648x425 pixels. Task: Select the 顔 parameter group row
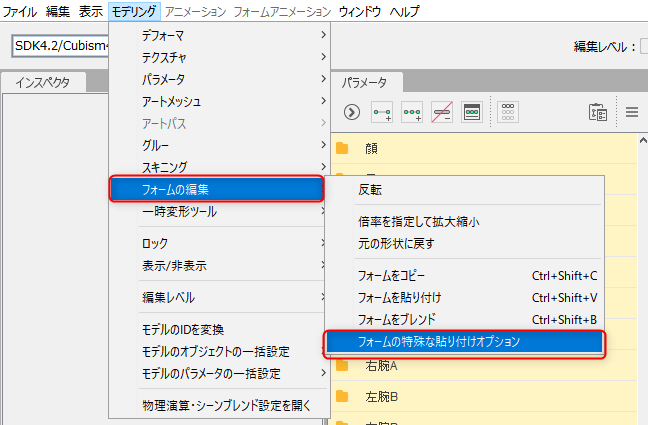coord(484,148)
